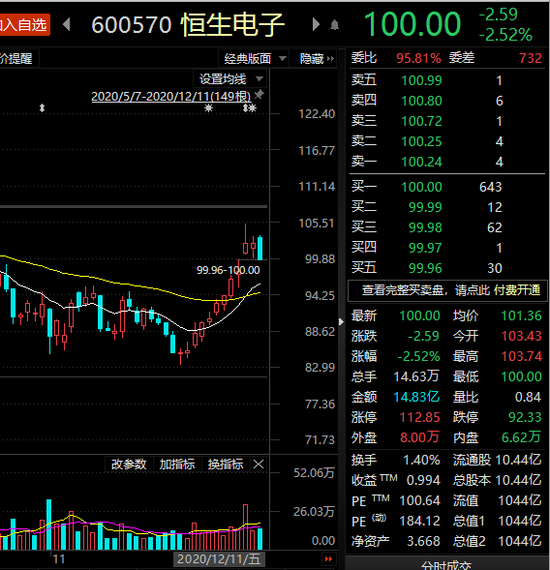Click the 付费开通 link for the full order book
This screenshot has height=570, width=550.
[x=517, y=290]
